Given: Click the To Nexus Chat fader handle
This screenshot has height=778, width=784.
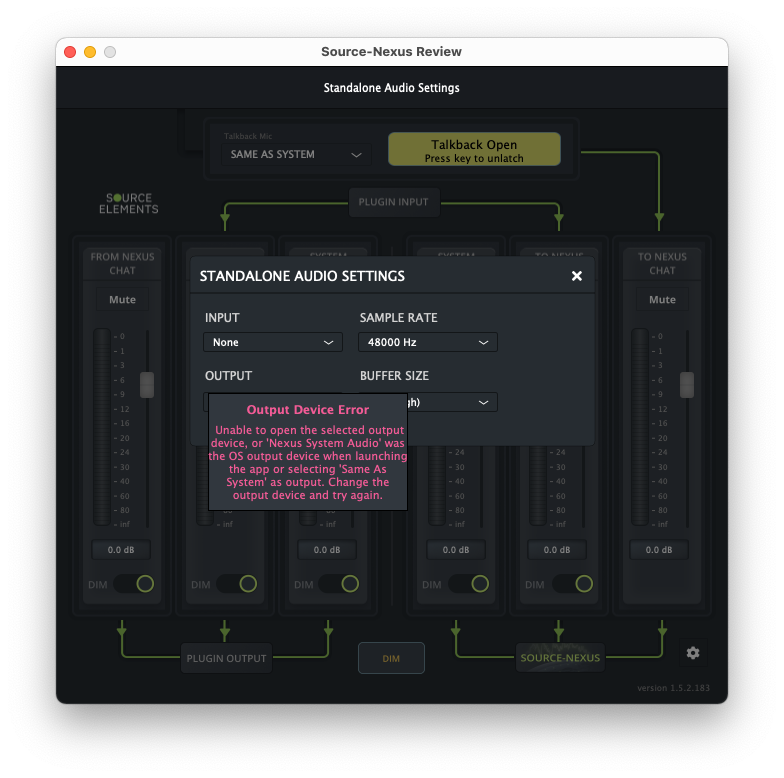Looking at the screenshot, I should coord(687,385).
